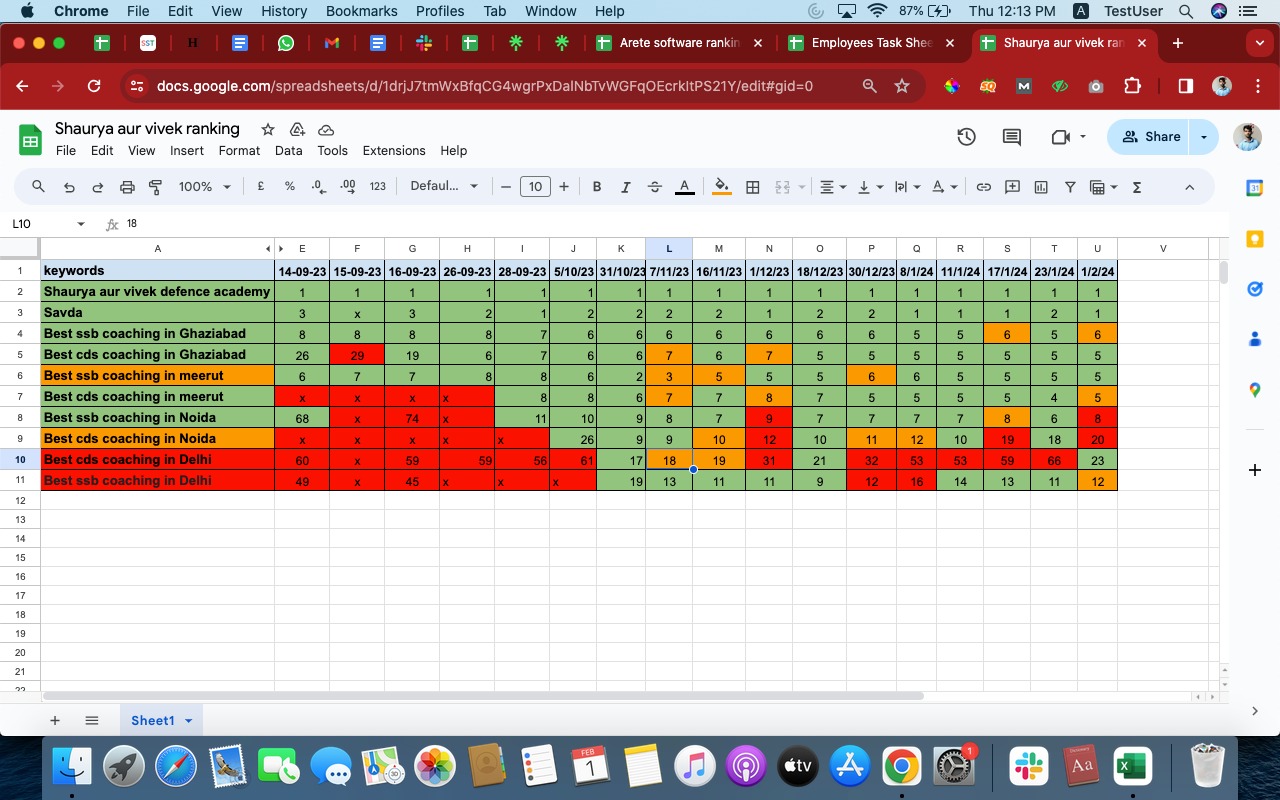Open the Functions sigma icon
The width and height of the screenshot is (1280, 800).
pos(1137,187)
